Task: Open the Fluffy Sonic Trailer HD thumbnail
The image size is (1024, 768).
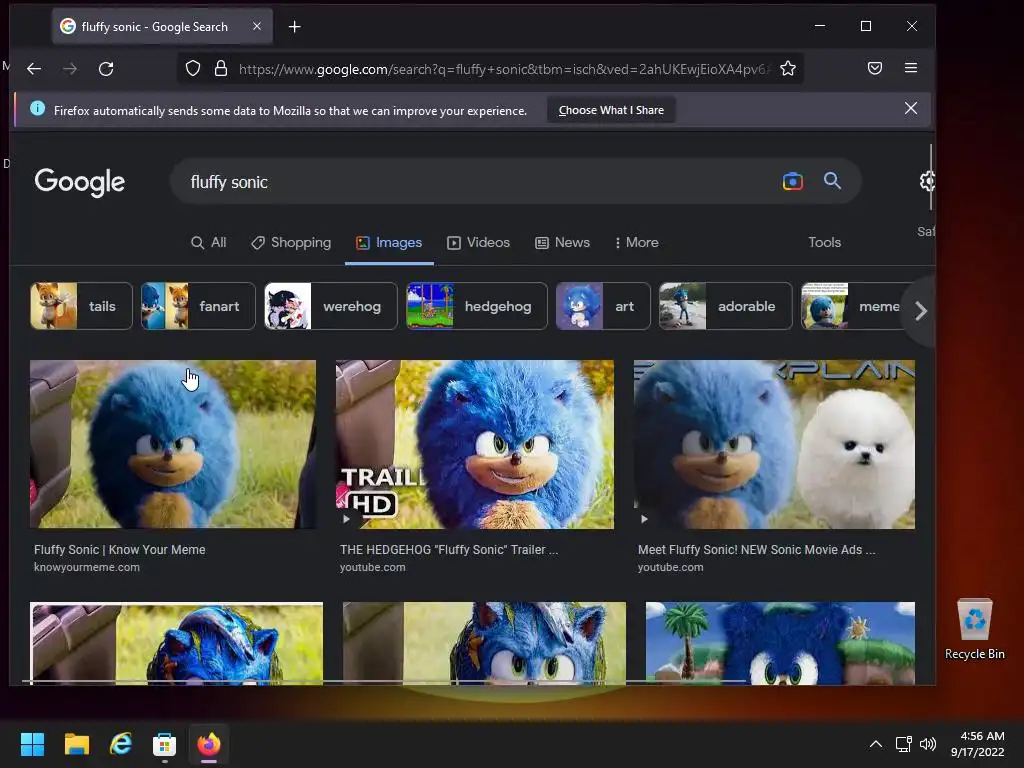Action: coord(475,444)
